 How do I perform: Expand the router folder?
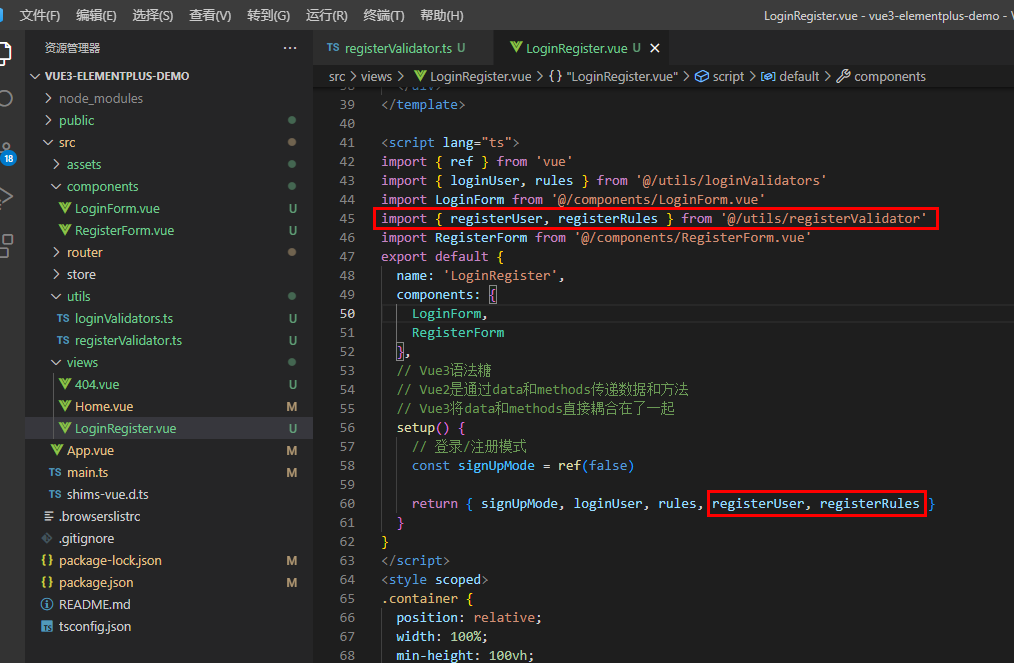point(84,252)
